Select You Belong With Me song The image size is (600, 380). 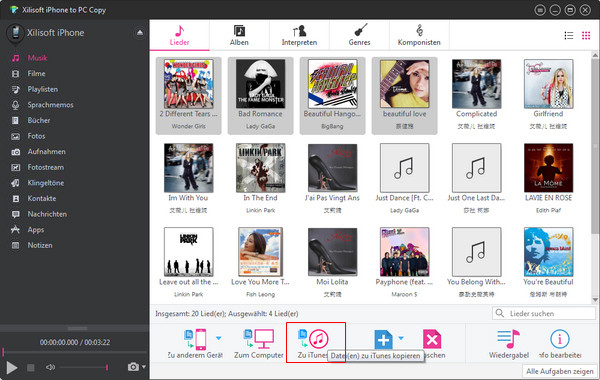(476, 264)
